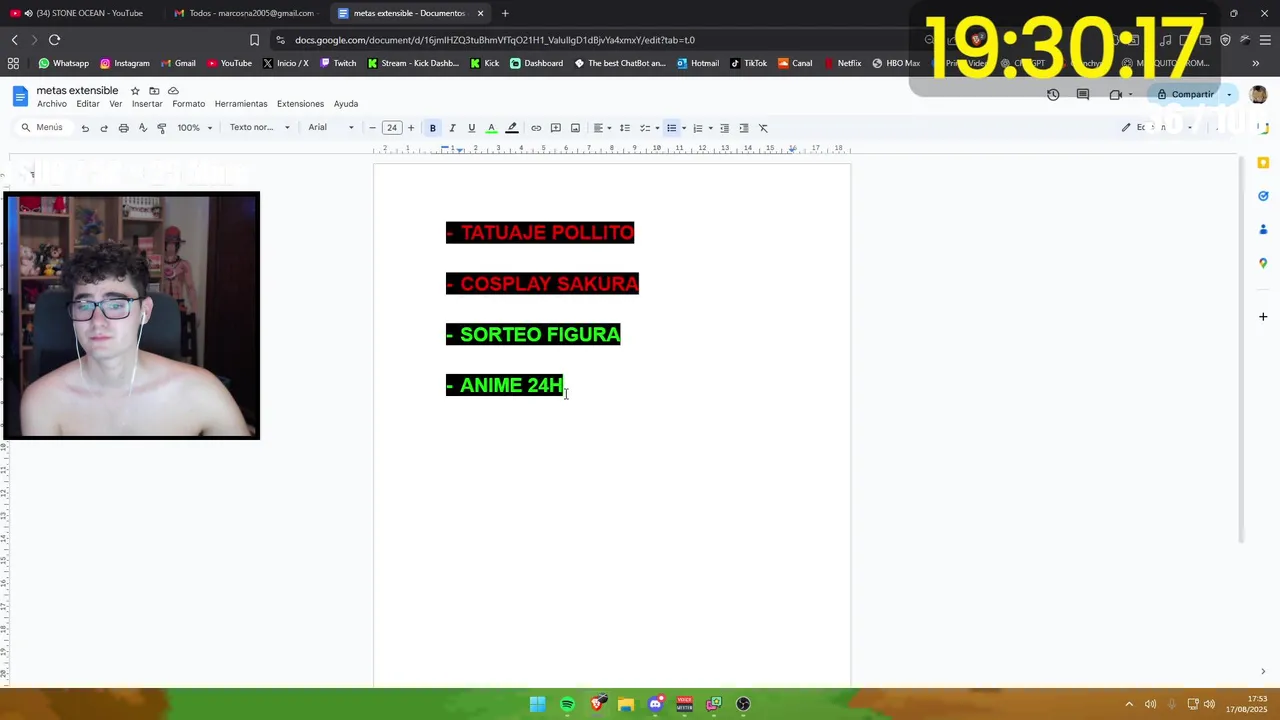This screenshot has height=720, width=1280.
Task: Undo the last edit in Docs
Action: [x=85, y=128]
